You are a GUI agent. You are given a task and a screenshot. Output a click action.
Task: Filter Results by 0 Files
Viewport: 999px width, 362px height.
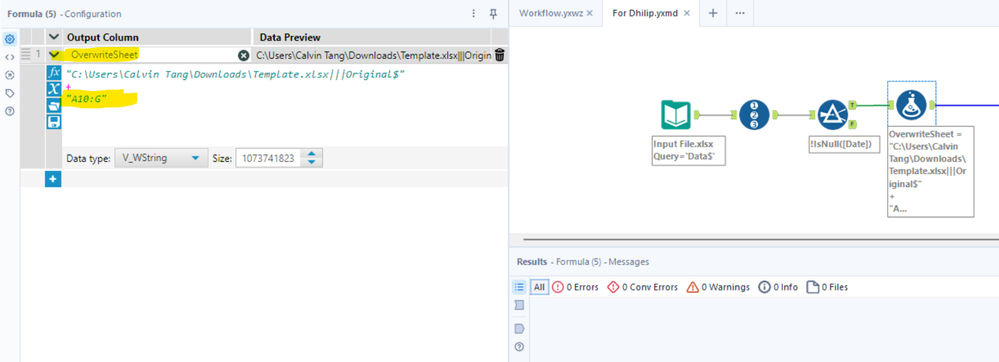(x=827, y=287)
